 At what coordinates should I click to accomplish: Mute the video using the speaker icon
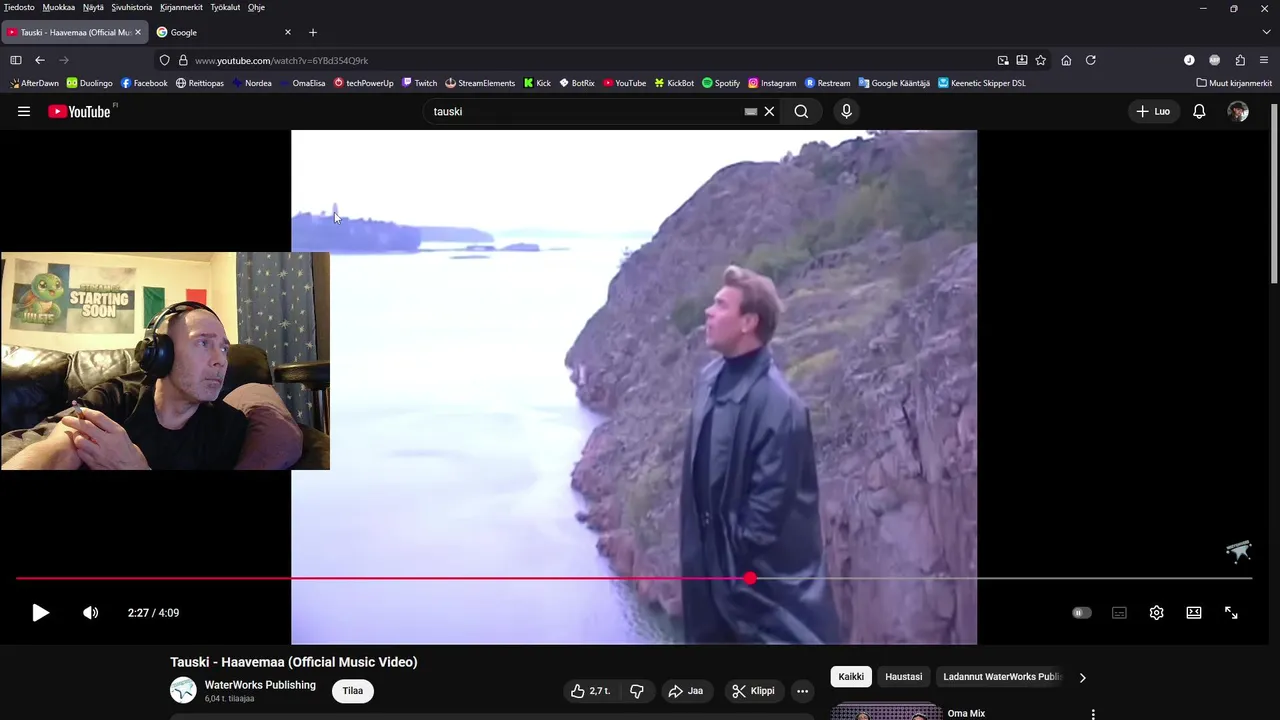[x=90, y=613]
